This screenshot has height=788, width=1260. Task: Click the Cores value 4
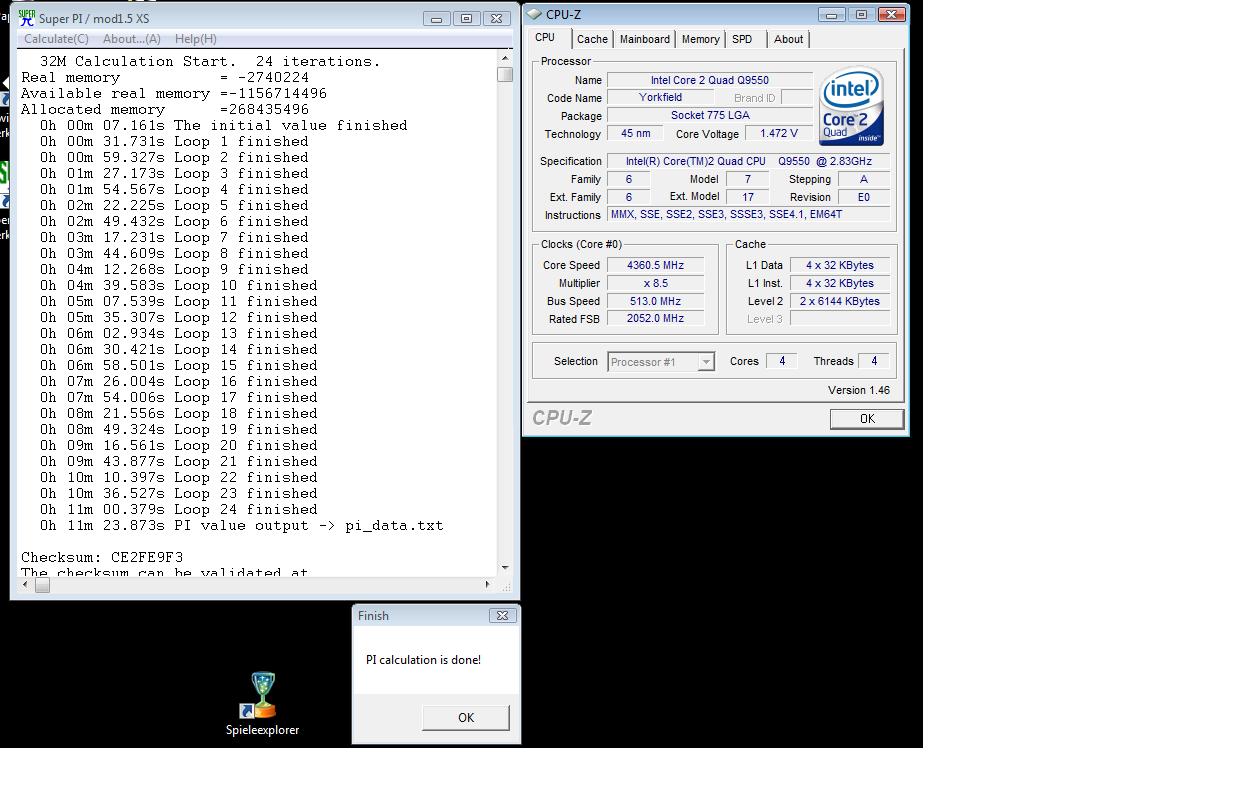782,361
